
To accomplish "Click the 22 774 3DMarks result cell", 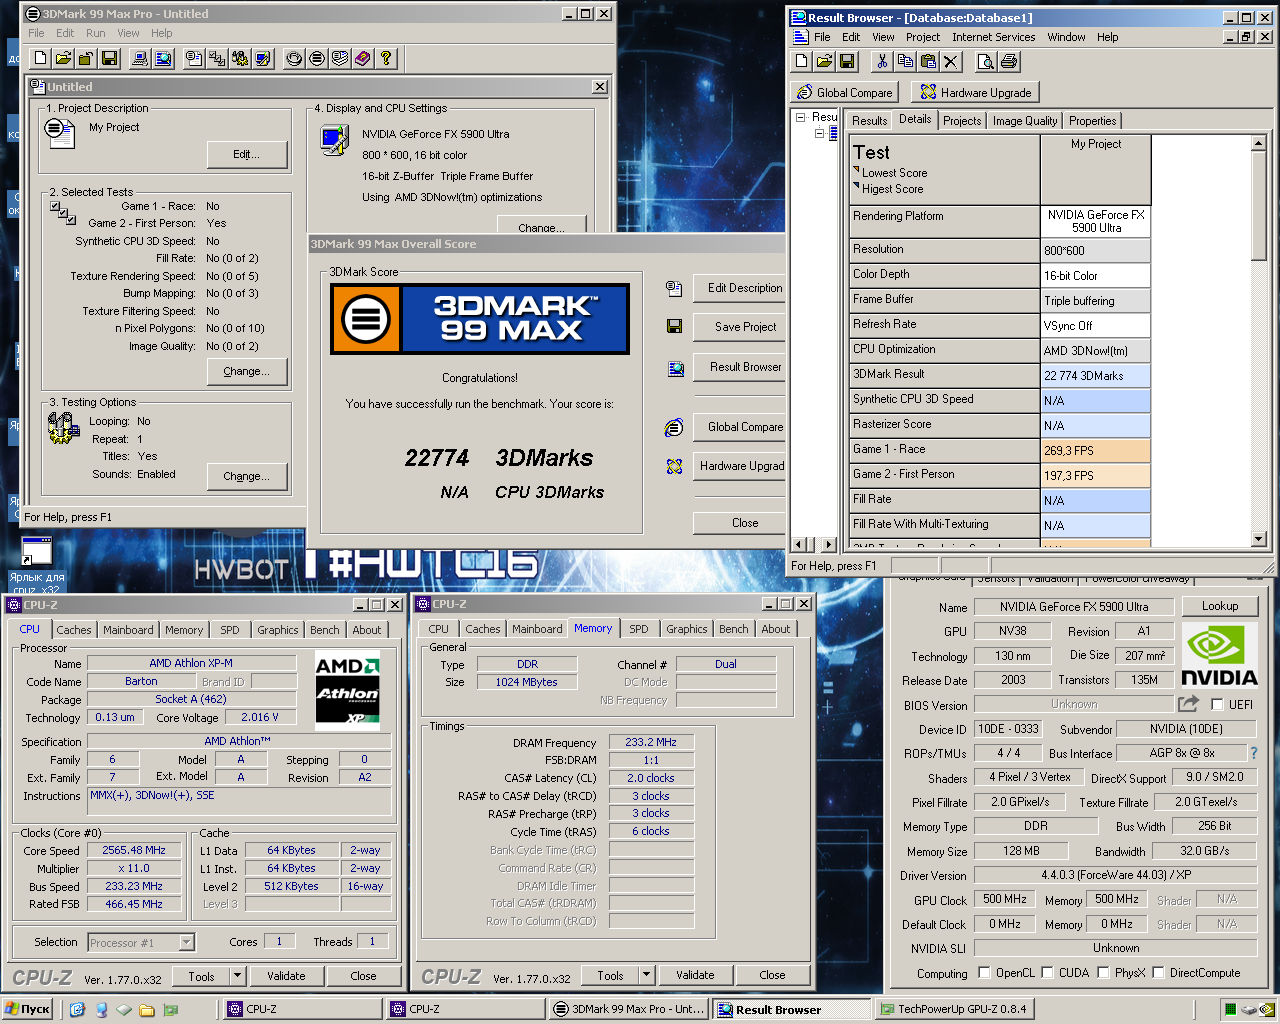I will click(1096, 376).
